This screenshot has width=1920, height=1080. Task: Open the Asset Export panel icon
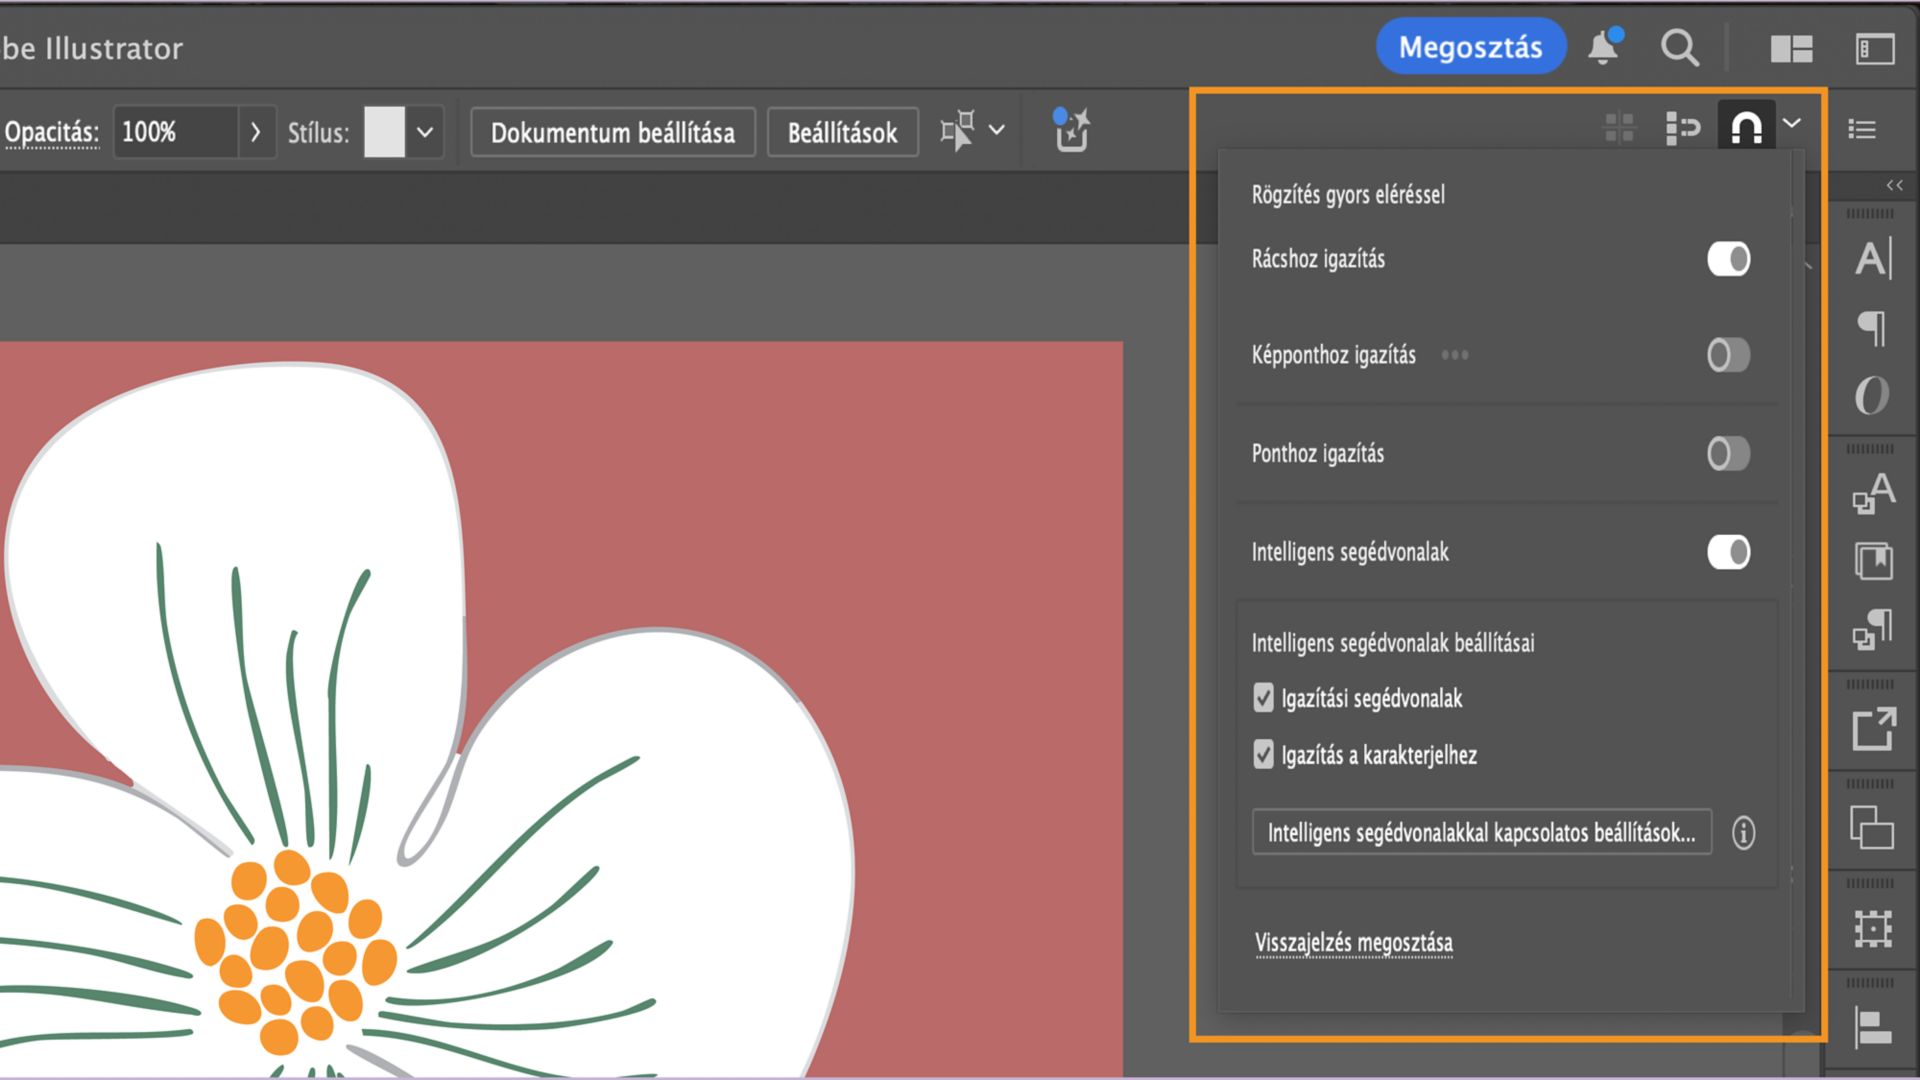(1873, 729)
